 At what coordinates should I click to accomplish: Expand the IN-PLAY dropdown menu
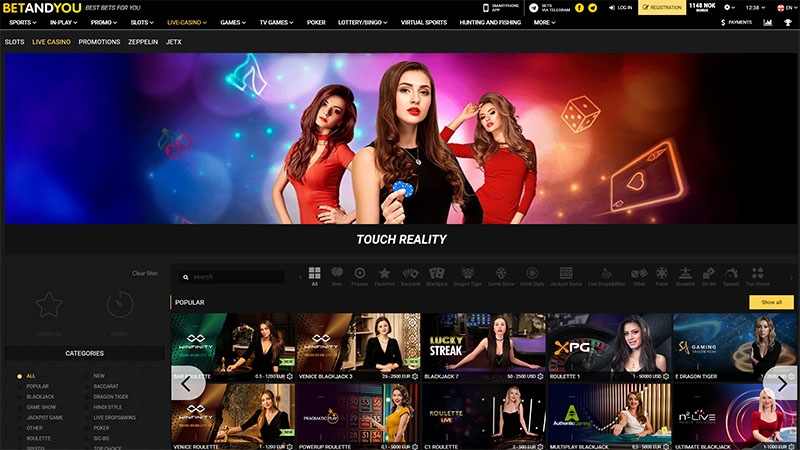[63, 22]
